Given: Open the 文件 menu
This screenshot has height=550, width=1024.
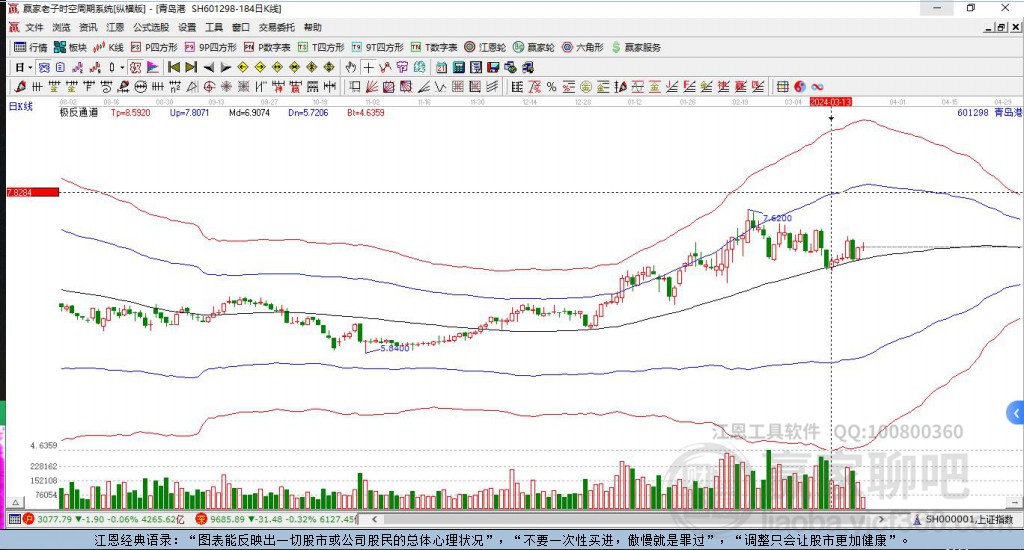Looking at the screenshot, I should [34, 27].
